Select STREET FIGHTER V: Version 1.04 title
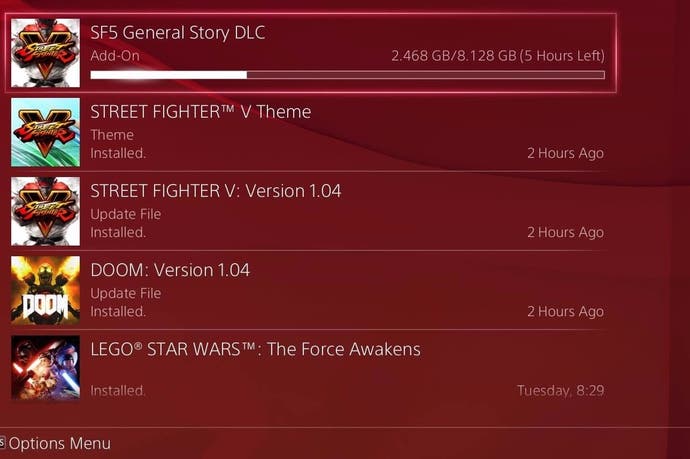The image size is (690, 459). click(216, 191)
